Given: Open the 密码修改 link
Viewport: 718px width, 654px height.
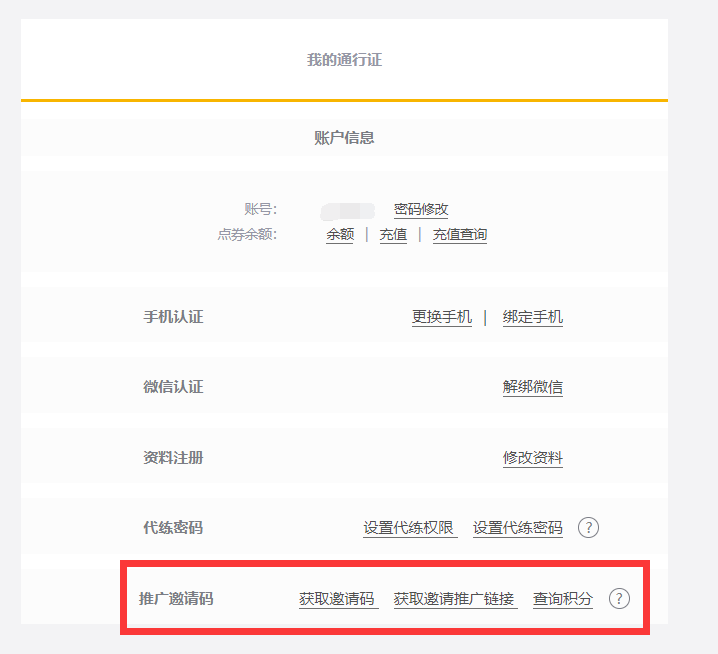Looking at the screenshot, I should point(421,209).
